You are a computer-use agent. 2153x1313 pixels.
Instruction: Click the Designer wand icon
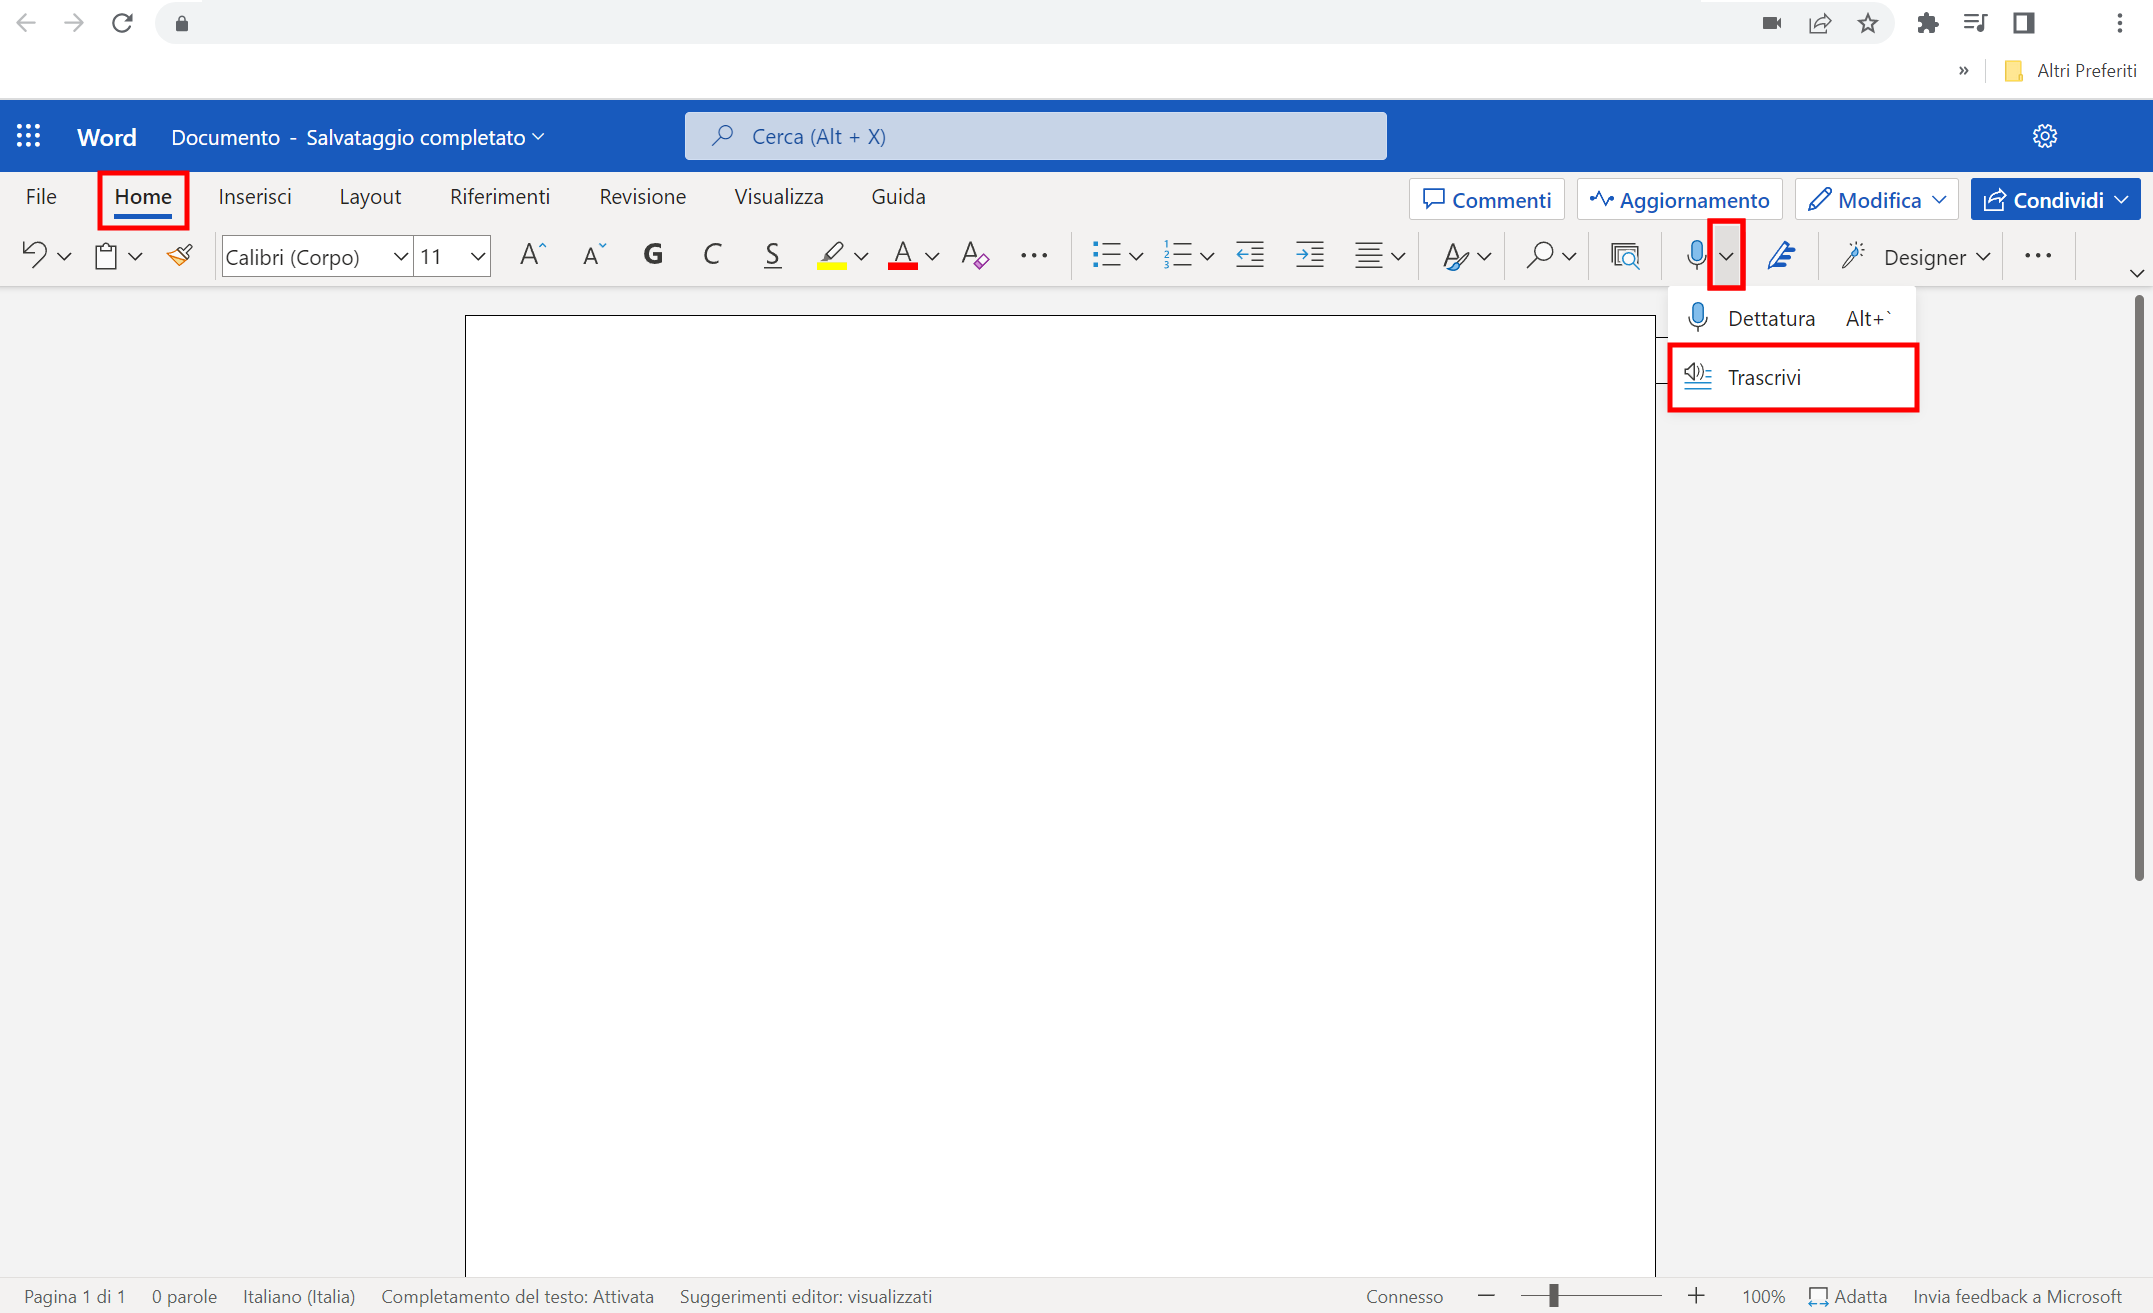coord(1855,257)
